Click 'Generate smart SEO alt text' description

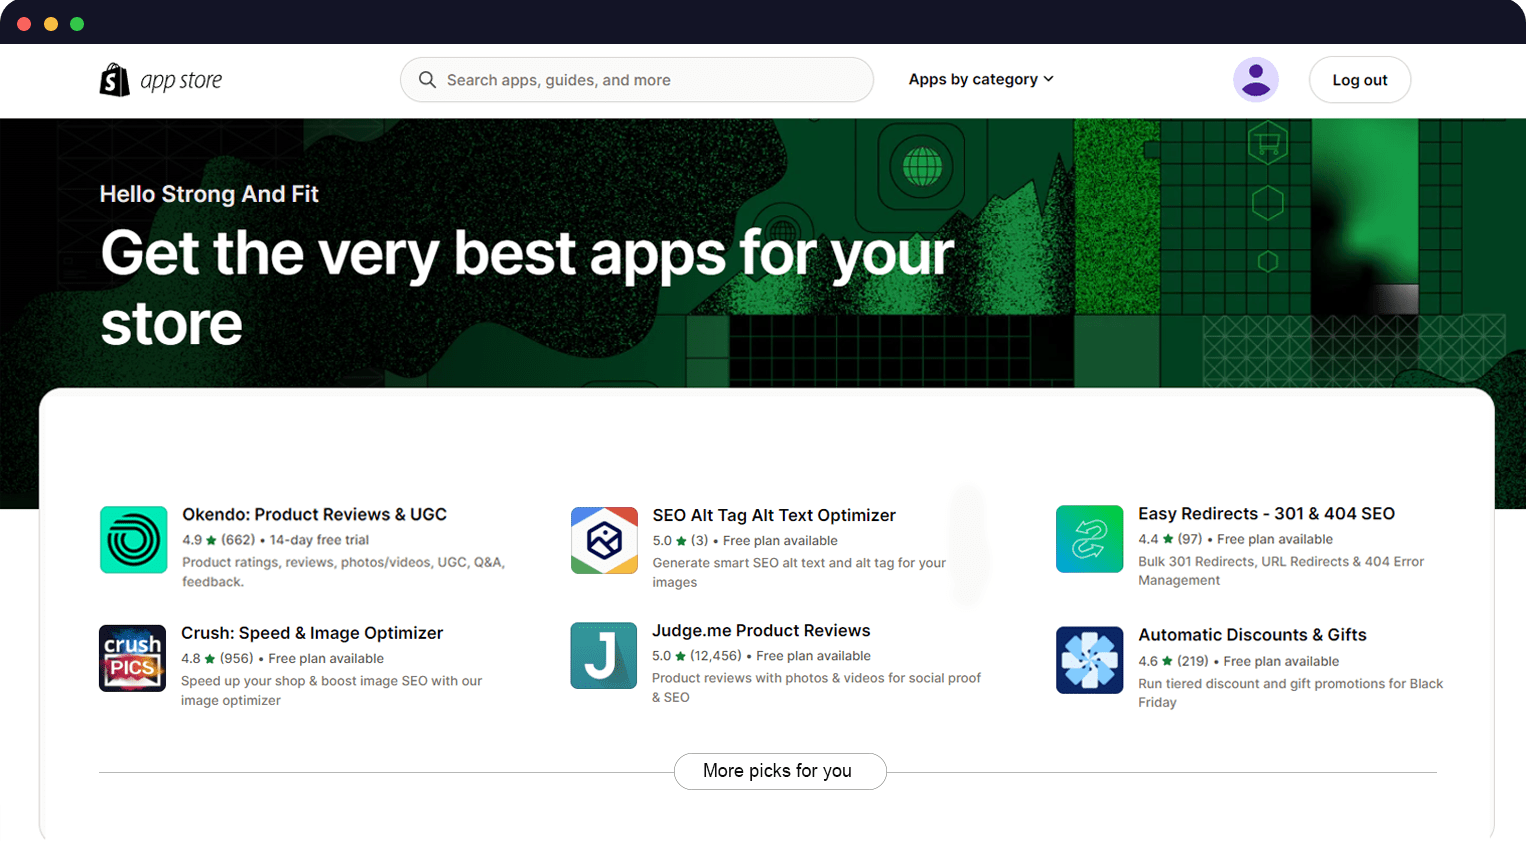coord(799,573)
